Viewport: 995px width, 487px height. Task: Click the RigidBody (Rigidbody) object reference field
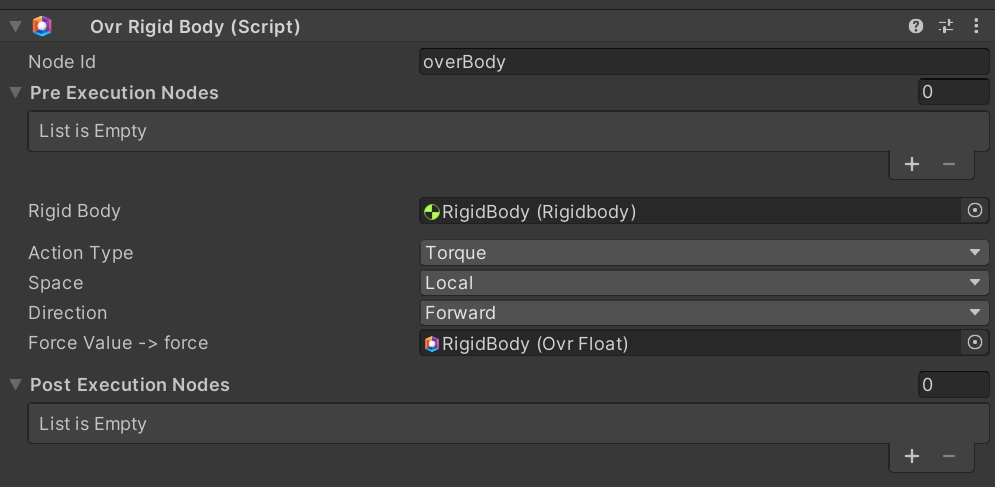click(x=690, y=211)
